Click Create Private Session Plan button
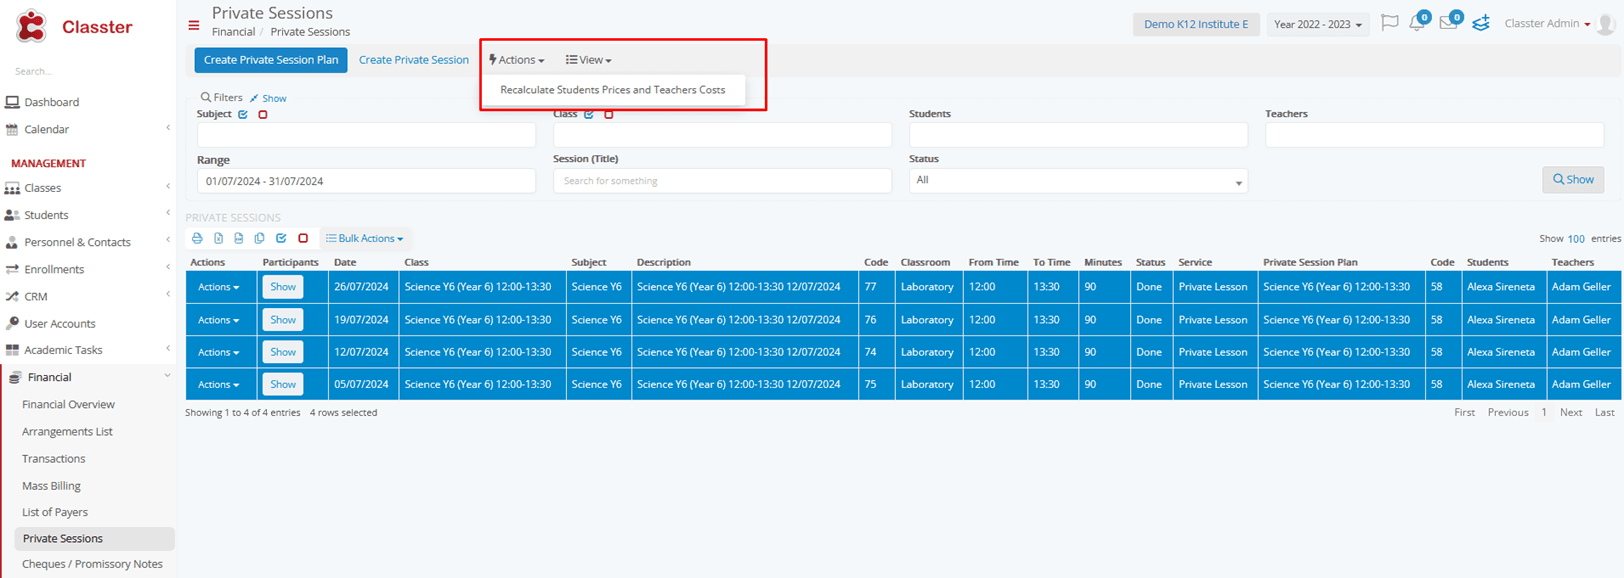 click(x=271, y=60)
